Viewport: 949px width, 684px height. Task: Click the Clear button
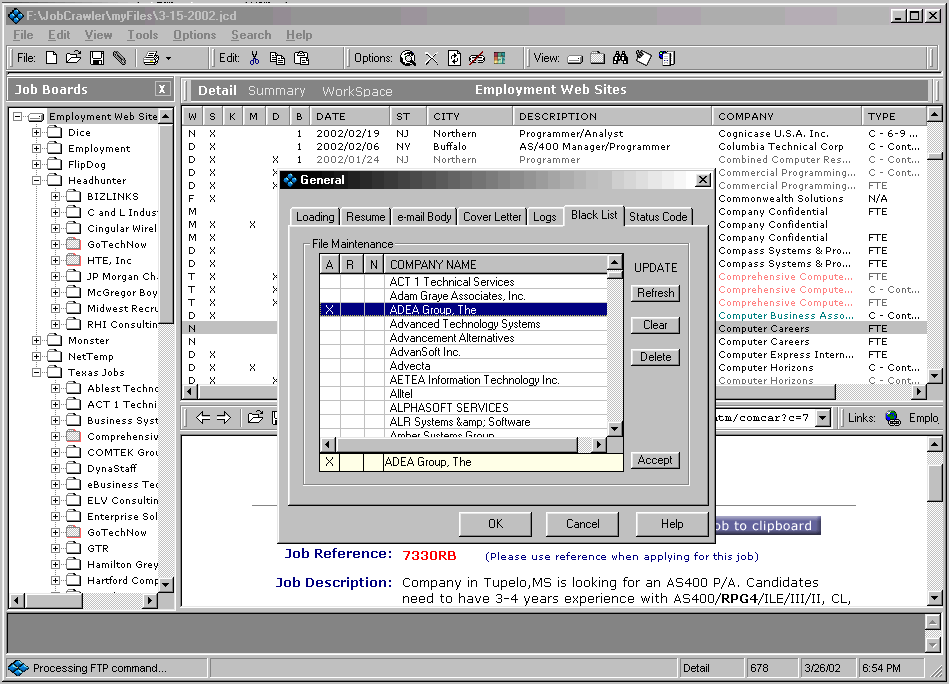(655, 325)
